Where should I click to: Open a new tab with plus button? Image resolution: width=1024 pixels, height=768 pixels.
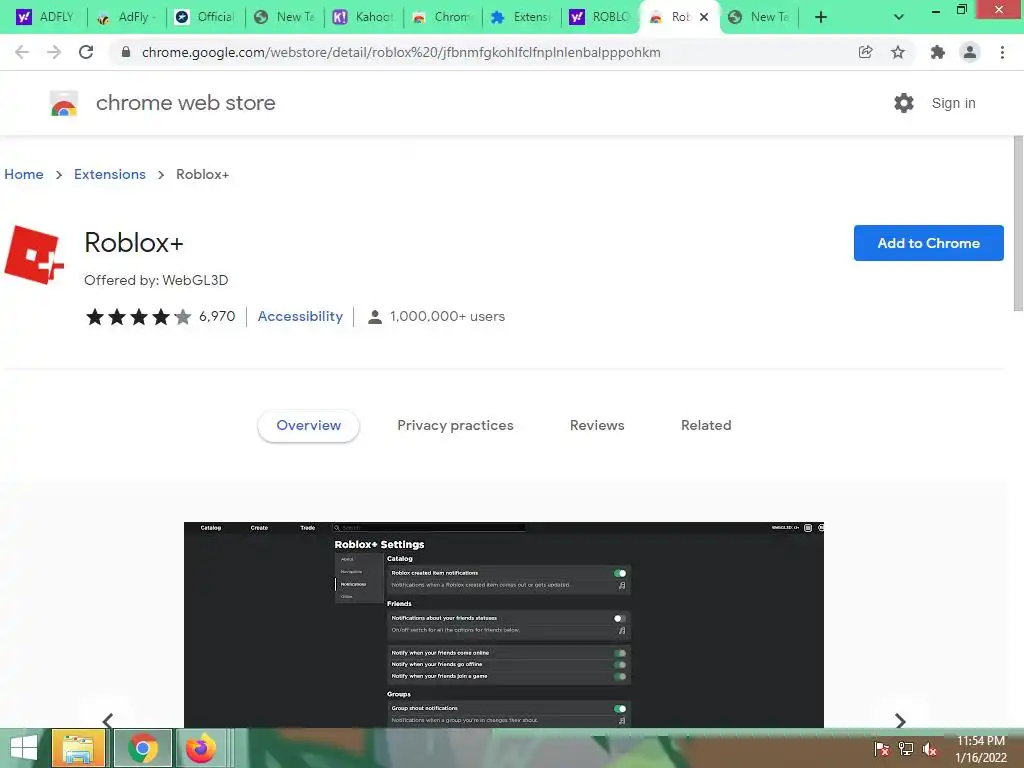tap(821, 17)
